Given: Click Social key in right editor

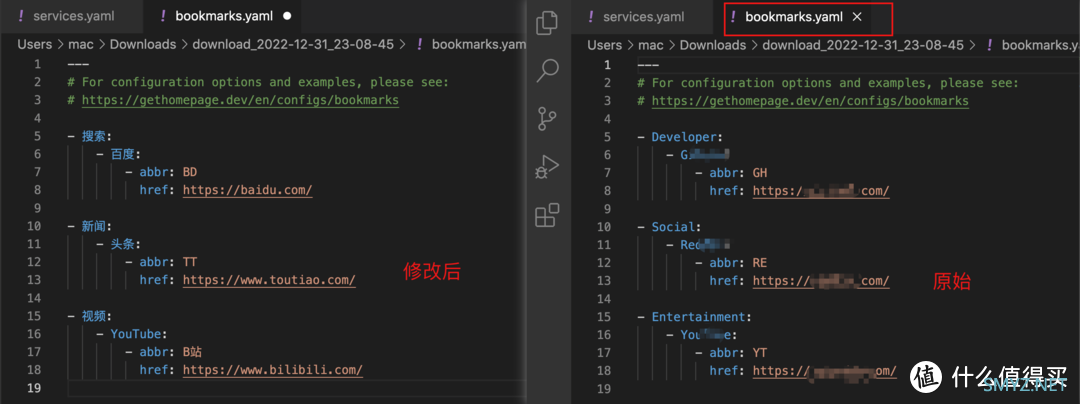Looking at the screenshot, I should pos(673,226).
